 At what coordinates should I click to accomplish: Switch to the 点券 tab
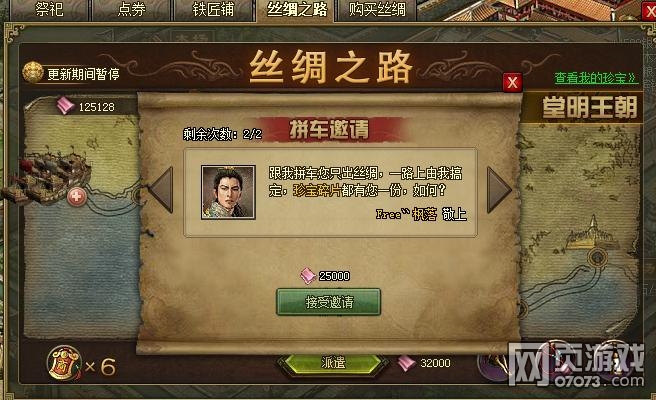(131, 10)
